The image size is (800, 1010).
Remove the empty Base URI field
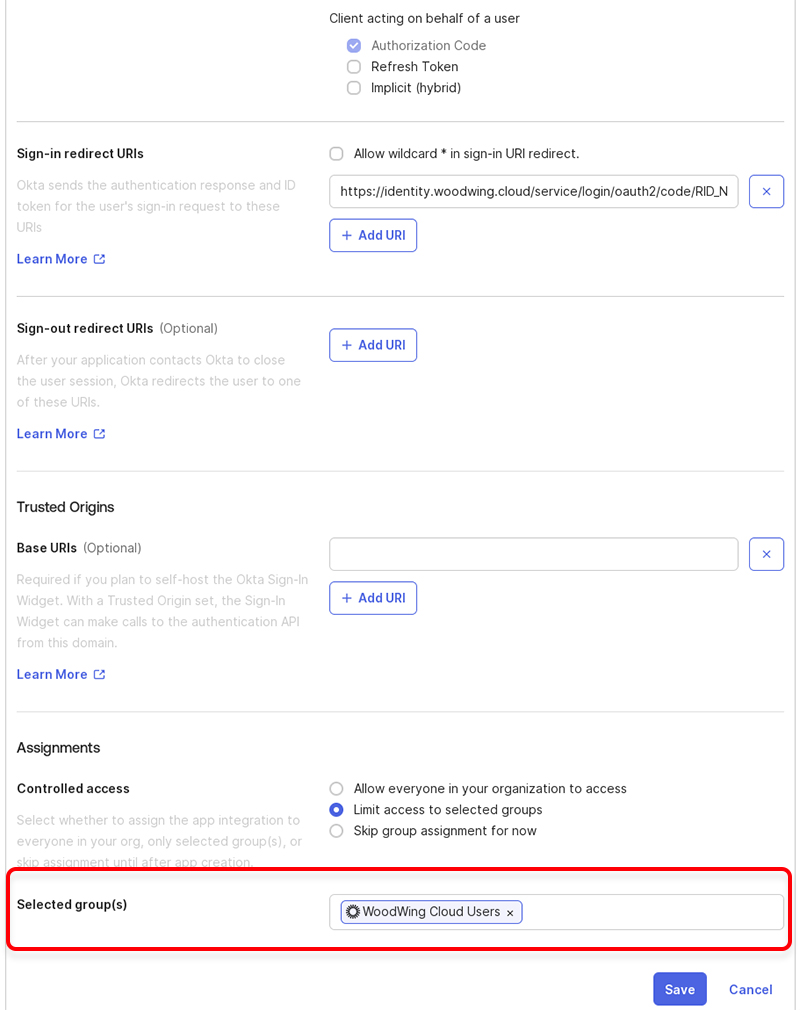766,554
